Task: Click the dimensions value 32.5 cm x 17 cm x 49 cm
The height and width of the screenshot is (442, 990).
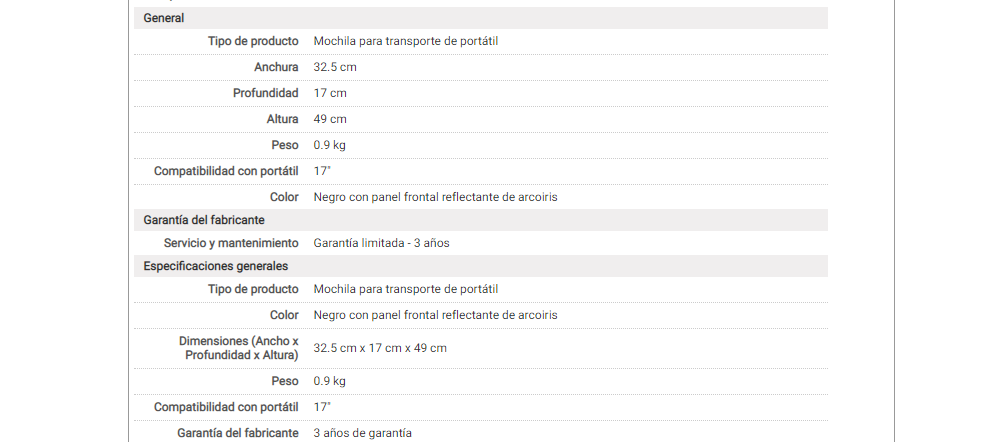Action: tap(380, 348)
